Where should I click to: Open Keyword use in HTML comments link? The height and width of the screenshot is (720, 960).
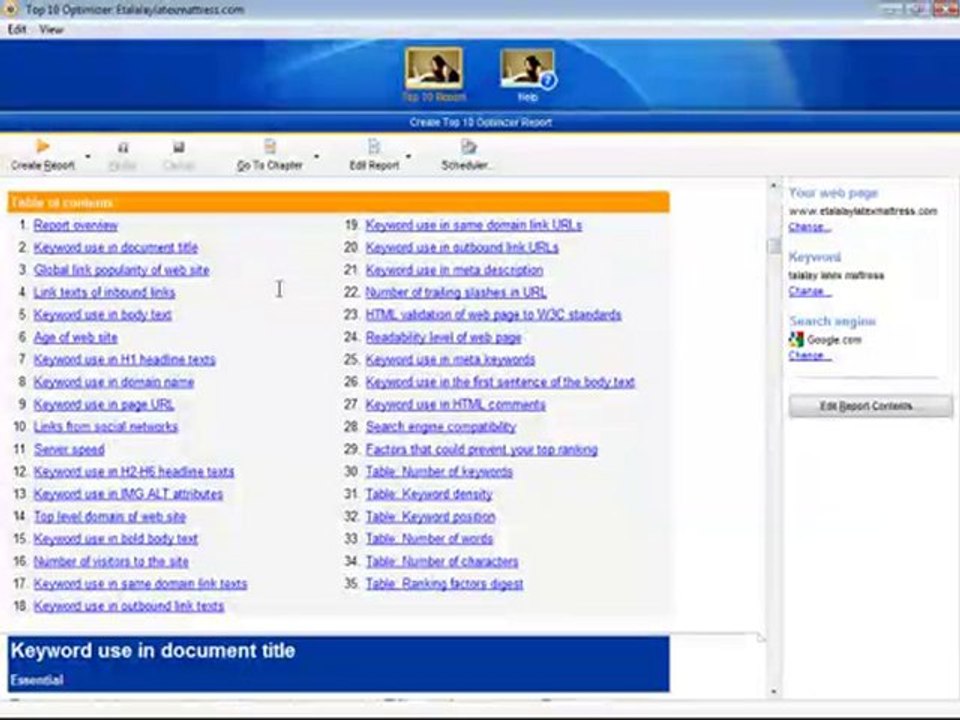[x=456, y=405]
